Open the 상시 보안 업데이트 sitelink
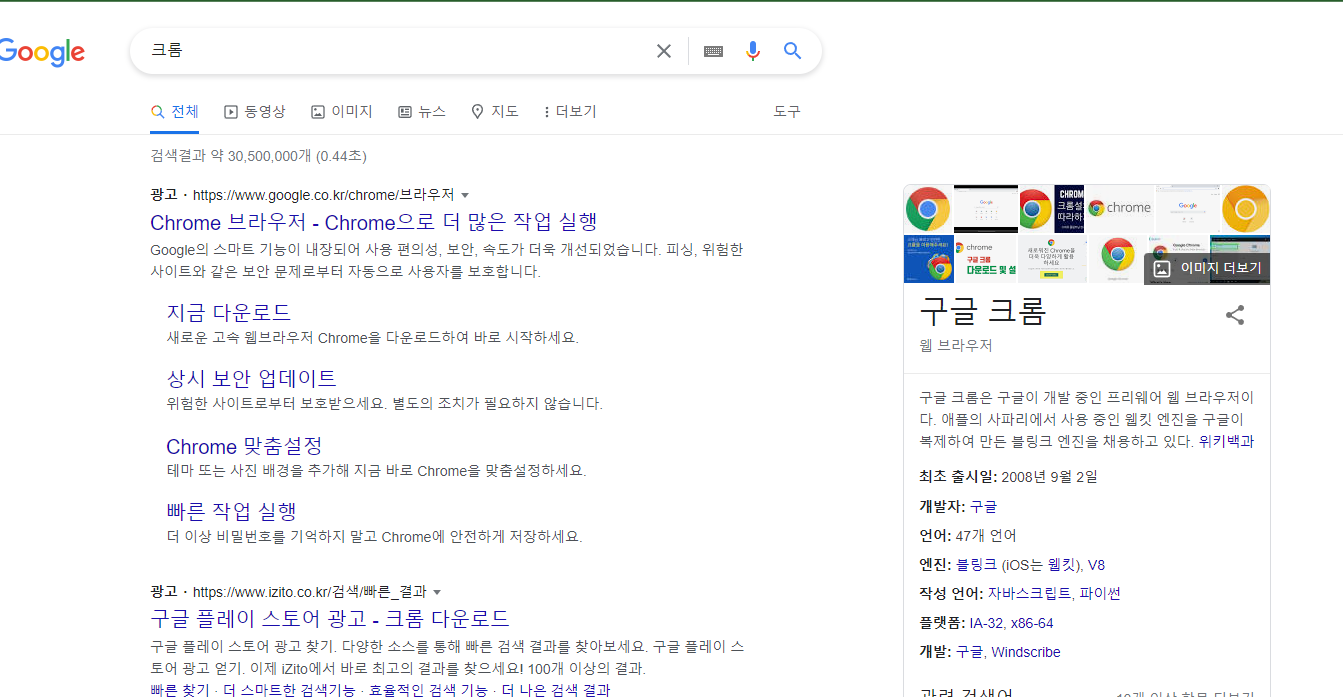The image size is (1343, 697). coord(251,379)
